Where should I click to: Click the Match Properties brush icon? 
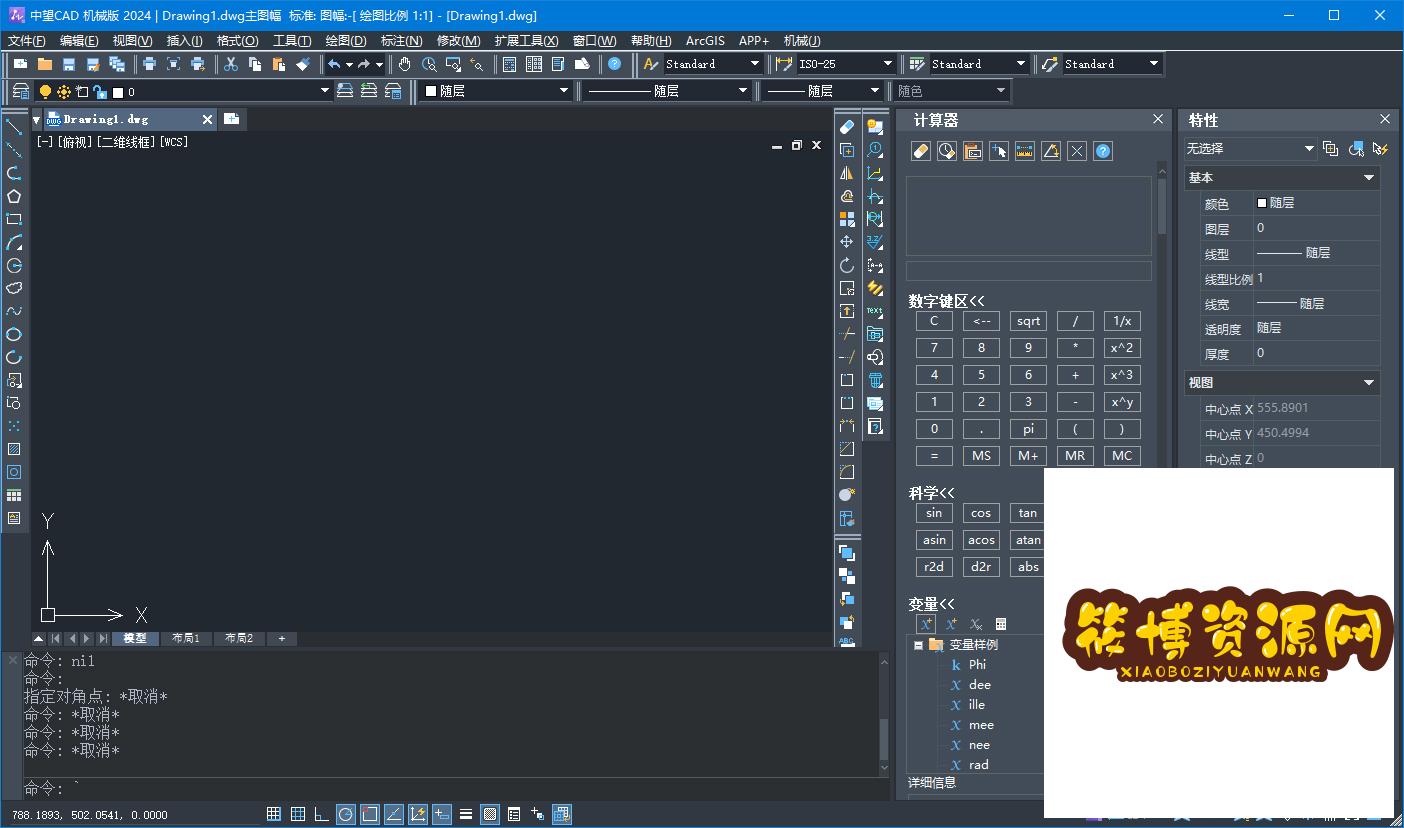(x=303, y=64)
